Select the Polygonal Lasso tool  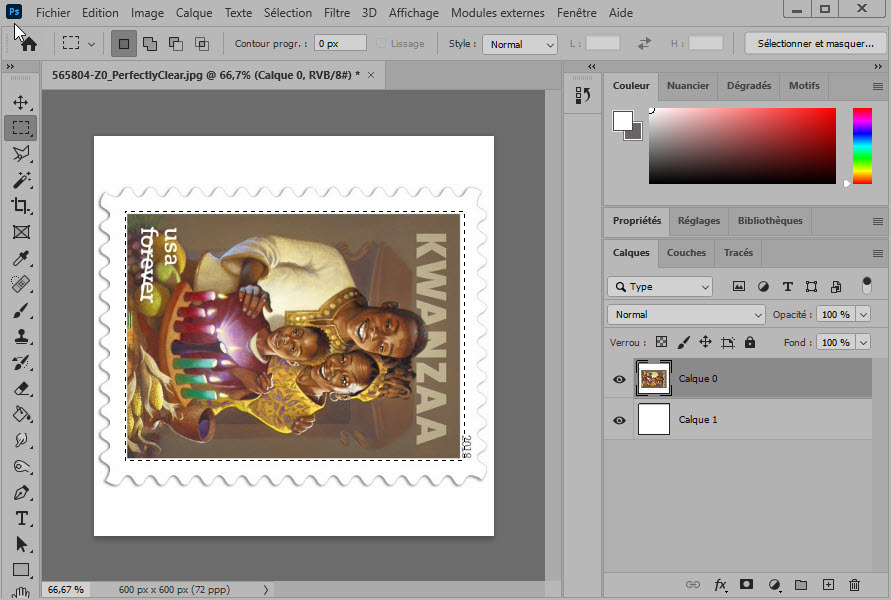[x=20, y=153]
